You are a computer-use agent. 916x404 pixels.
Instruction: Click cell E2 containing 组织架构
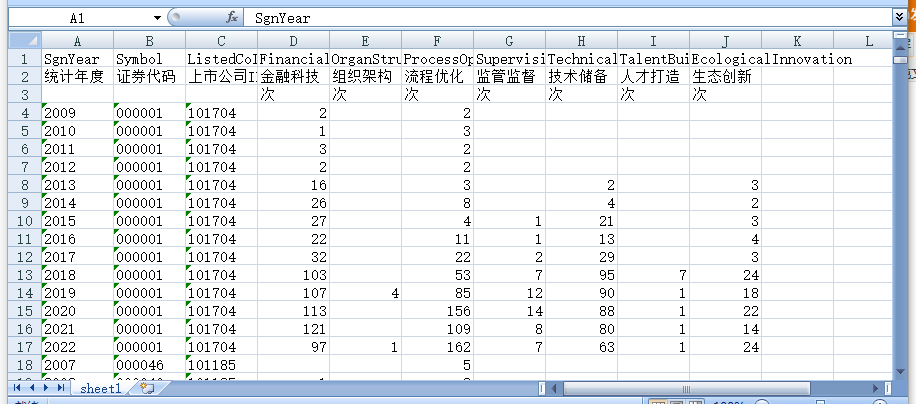tap(365, 76)
